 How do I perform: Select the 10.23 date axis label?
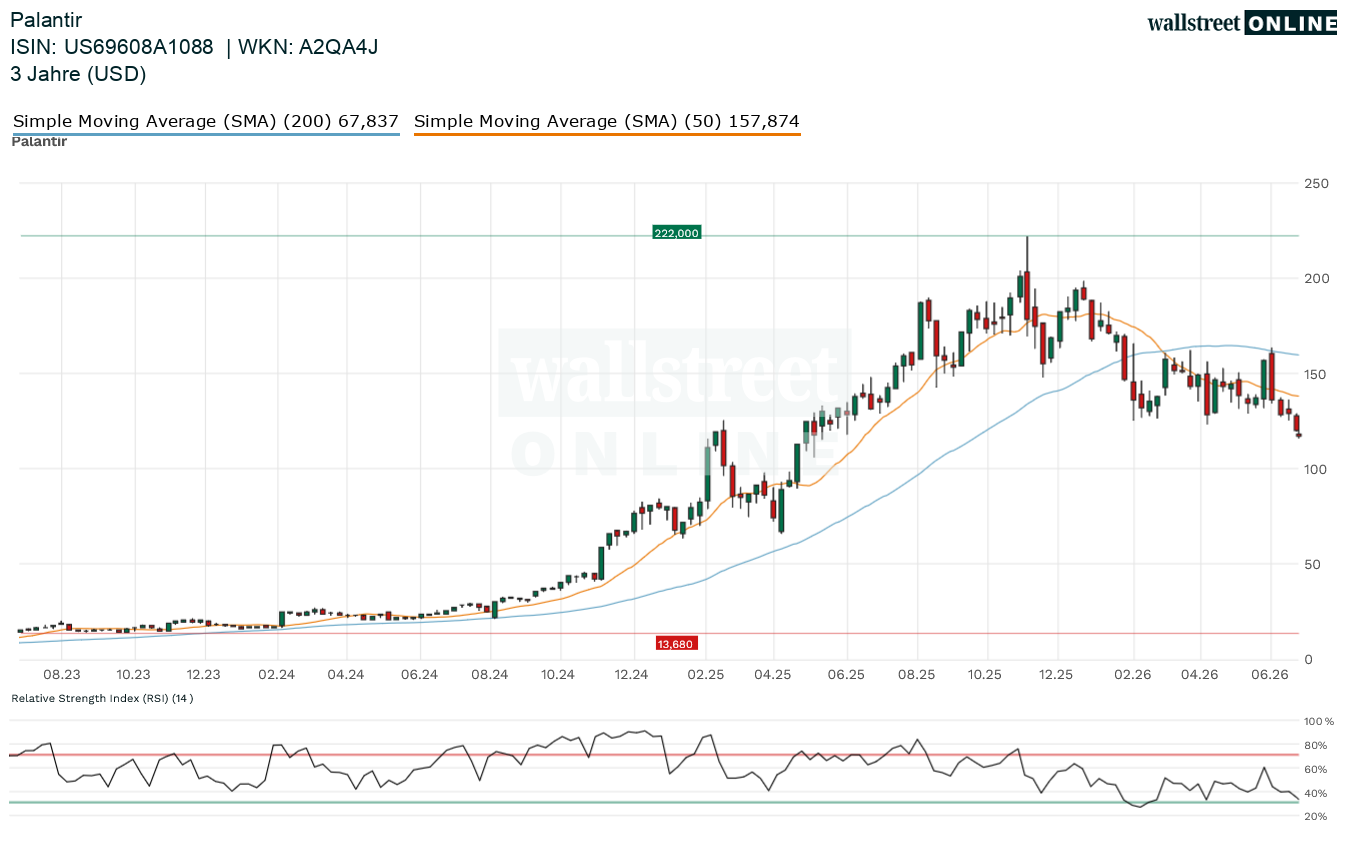click(x=133, y=675)
